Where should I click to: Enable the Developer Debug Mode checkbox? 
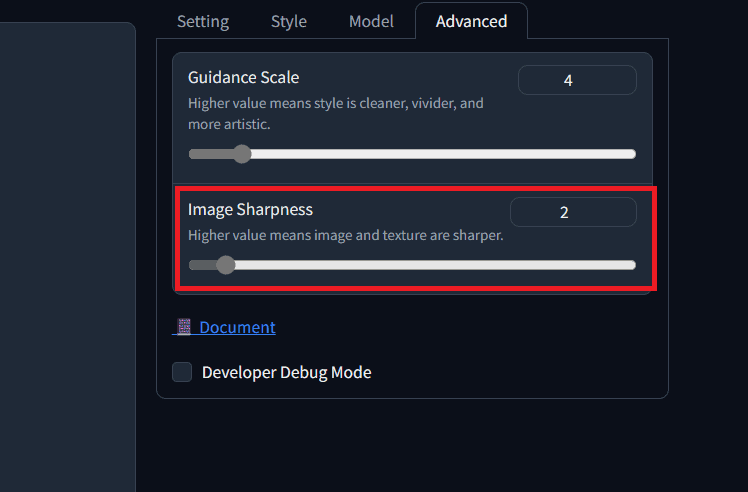[182, 372]
